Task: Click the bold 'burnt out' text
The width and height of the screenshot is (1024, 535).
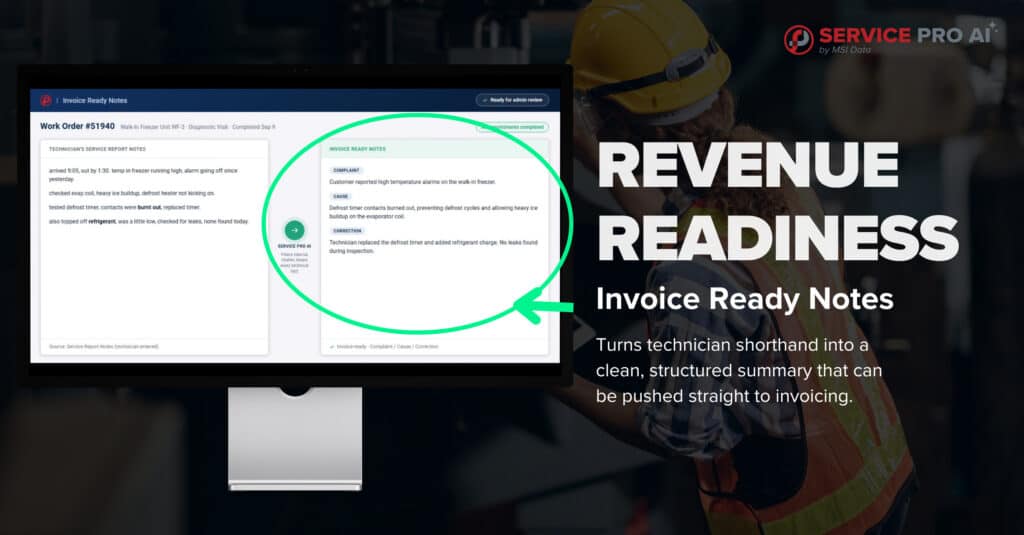Action: click(149, 207)
